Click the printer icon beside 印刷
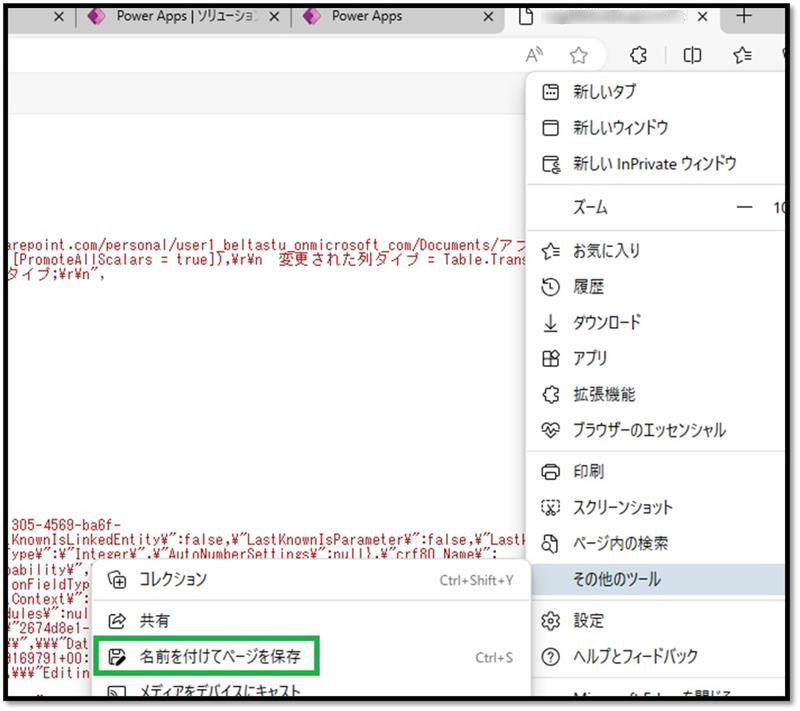 pyautogui.click(x=550, y=472)
